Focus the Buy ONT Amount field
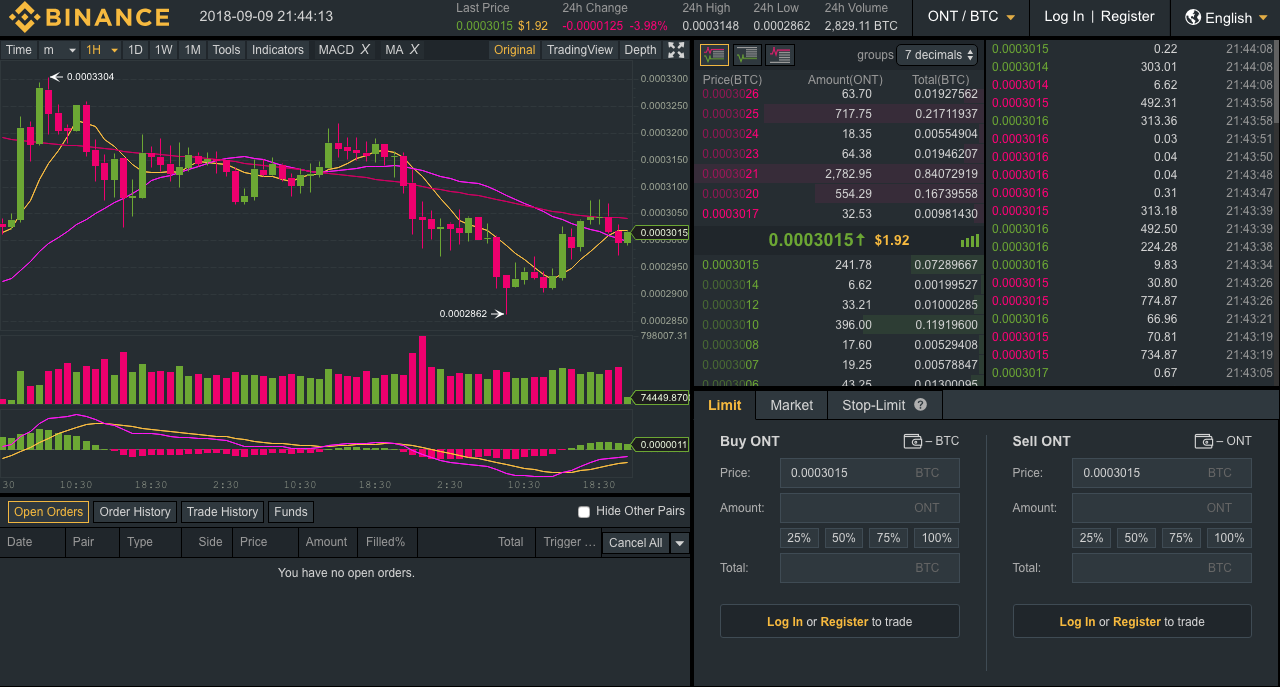 pyautogui.click(x=870, y=508)
